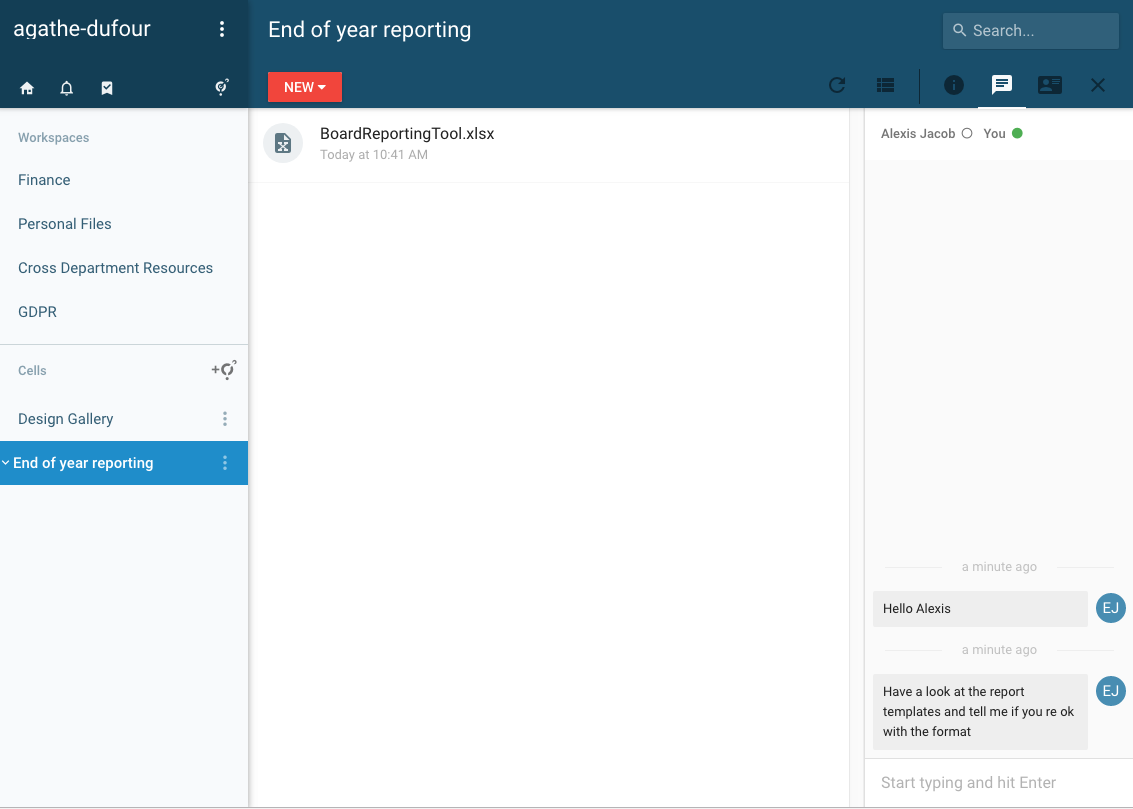Open the NEW dropdown button

(305, 87)
